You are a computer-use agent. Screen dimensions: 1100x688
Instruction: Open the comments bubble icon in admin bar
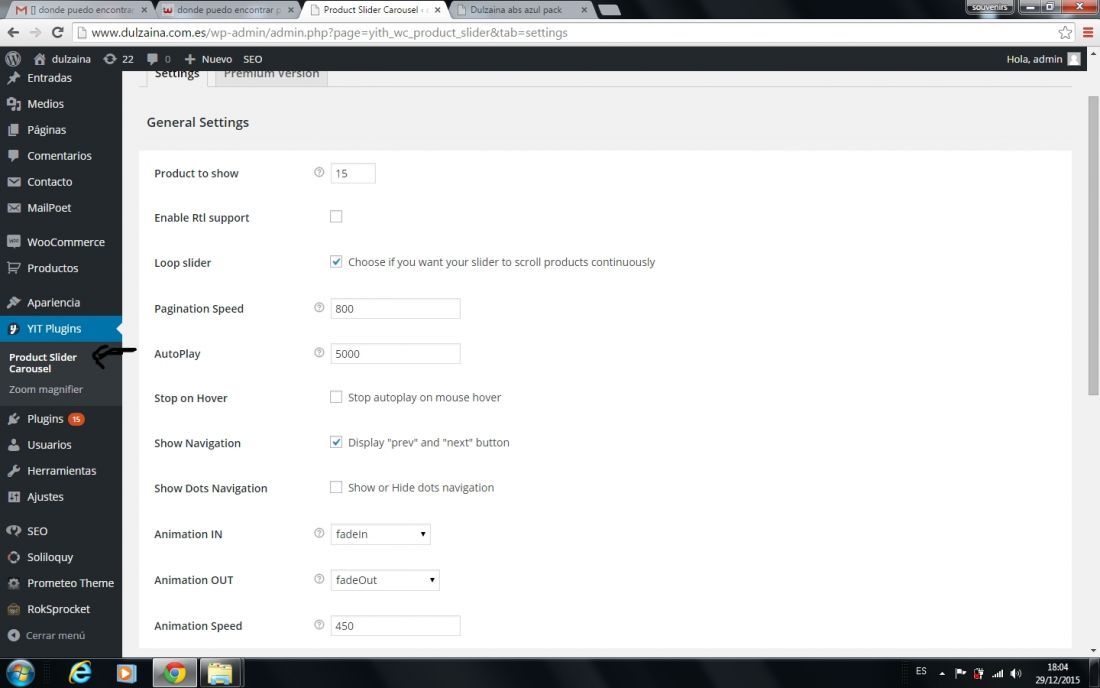(x=152, y=59)
